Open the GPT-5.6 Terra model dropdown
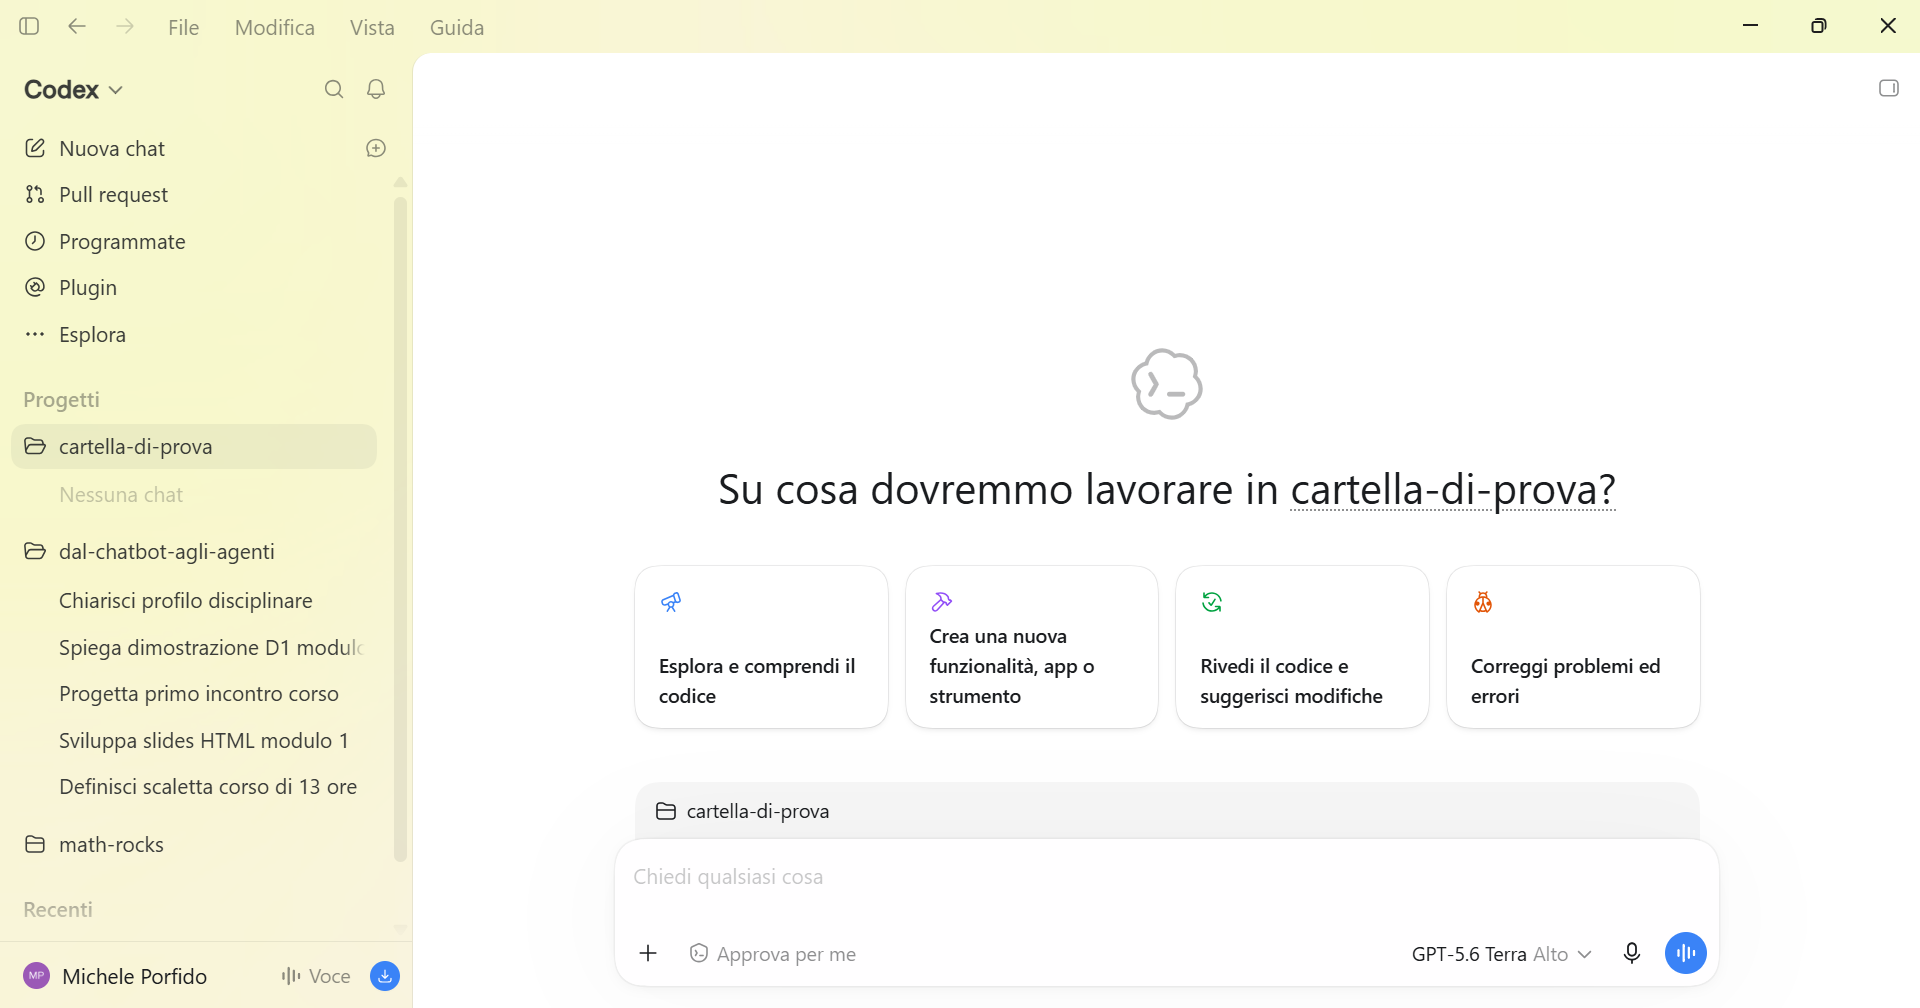This screenshot has height=1008, width=1920. [x=1500, y=954]
